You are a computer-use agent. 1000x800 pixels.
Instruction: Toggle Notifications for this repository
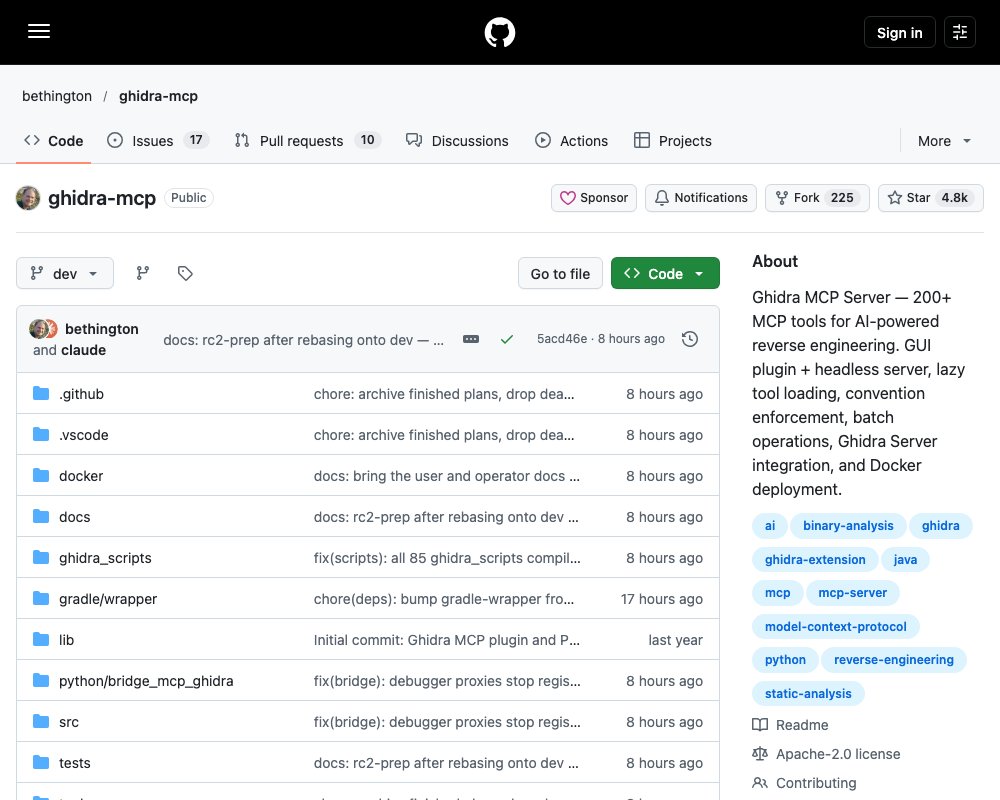tap(701, 198)
